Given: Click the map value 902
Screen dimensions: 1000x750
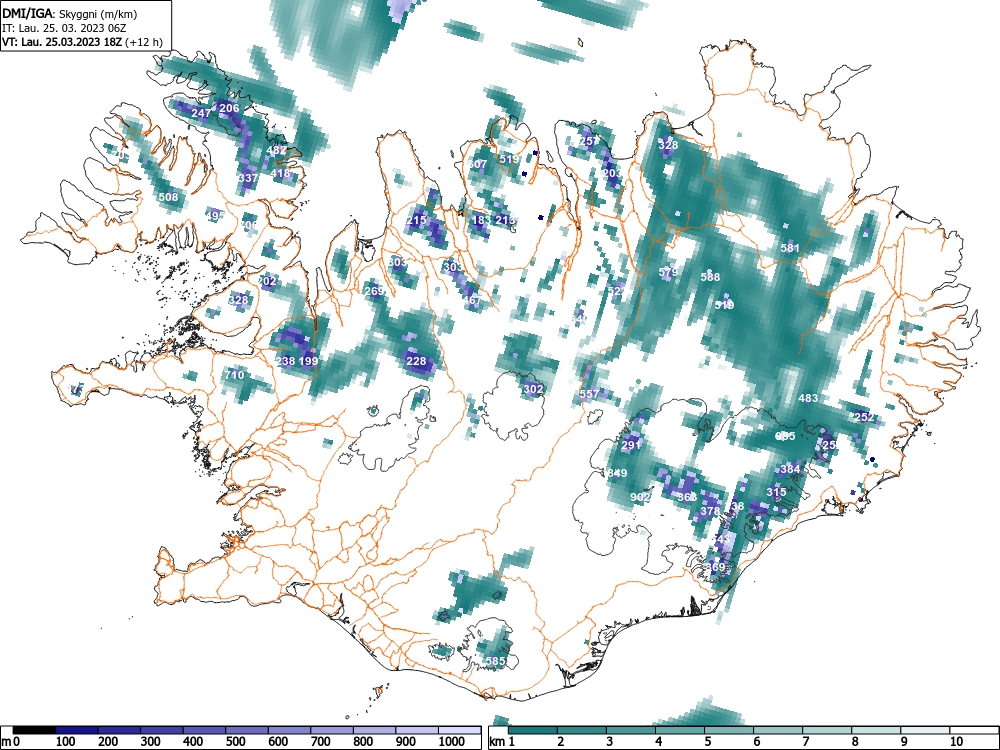Looking at the screenshot, I should coord(640,497).
